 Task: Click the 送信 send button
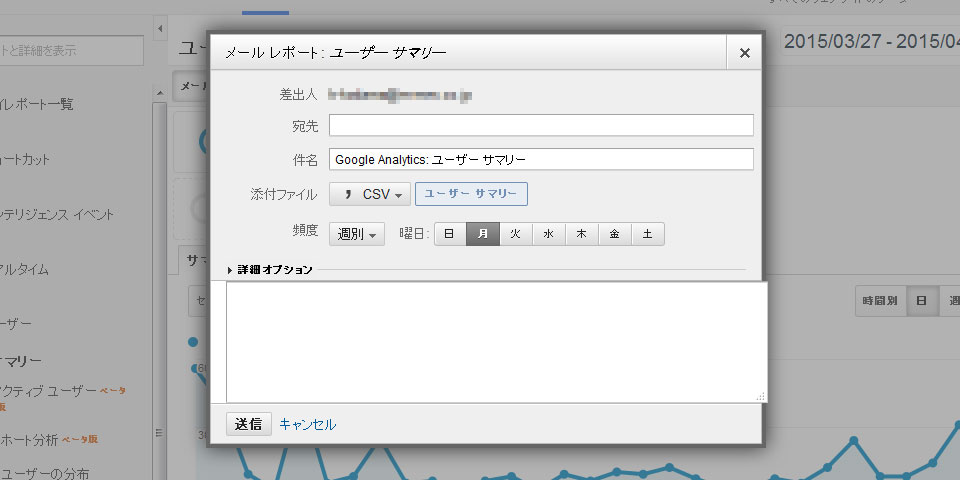249,424
